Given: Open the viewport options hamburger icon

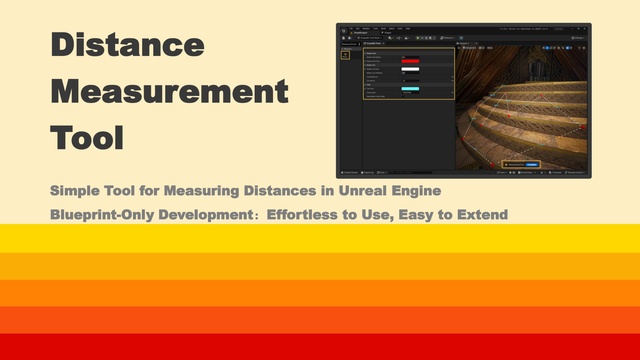Looking at the screenshot, I should (459, 48).
